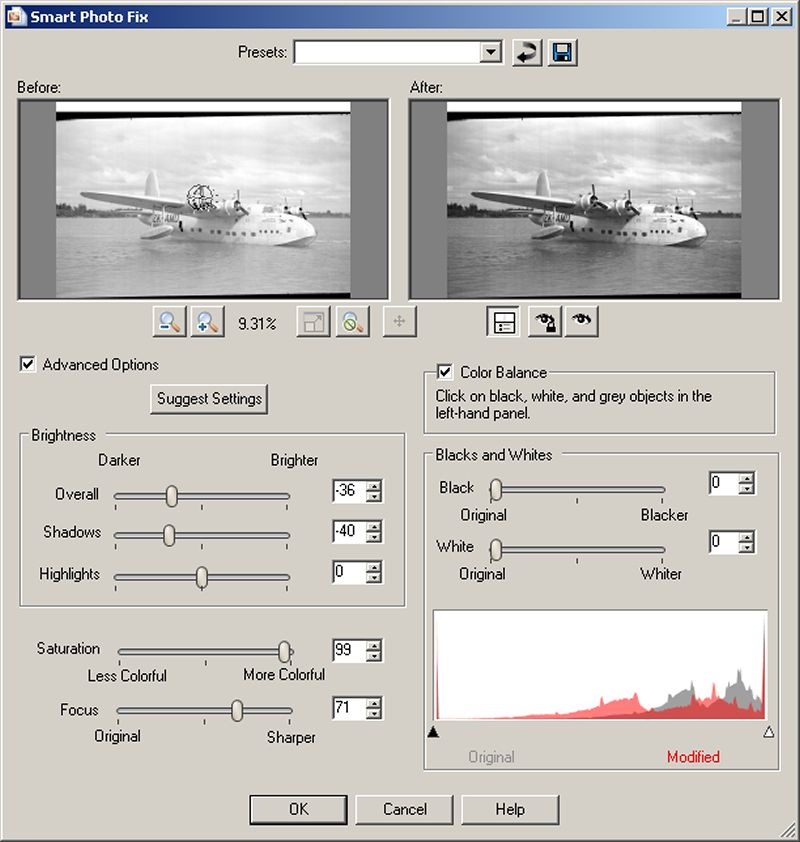Click the Focus value field showing 71
800x842 pixels.
pos(349,708)
